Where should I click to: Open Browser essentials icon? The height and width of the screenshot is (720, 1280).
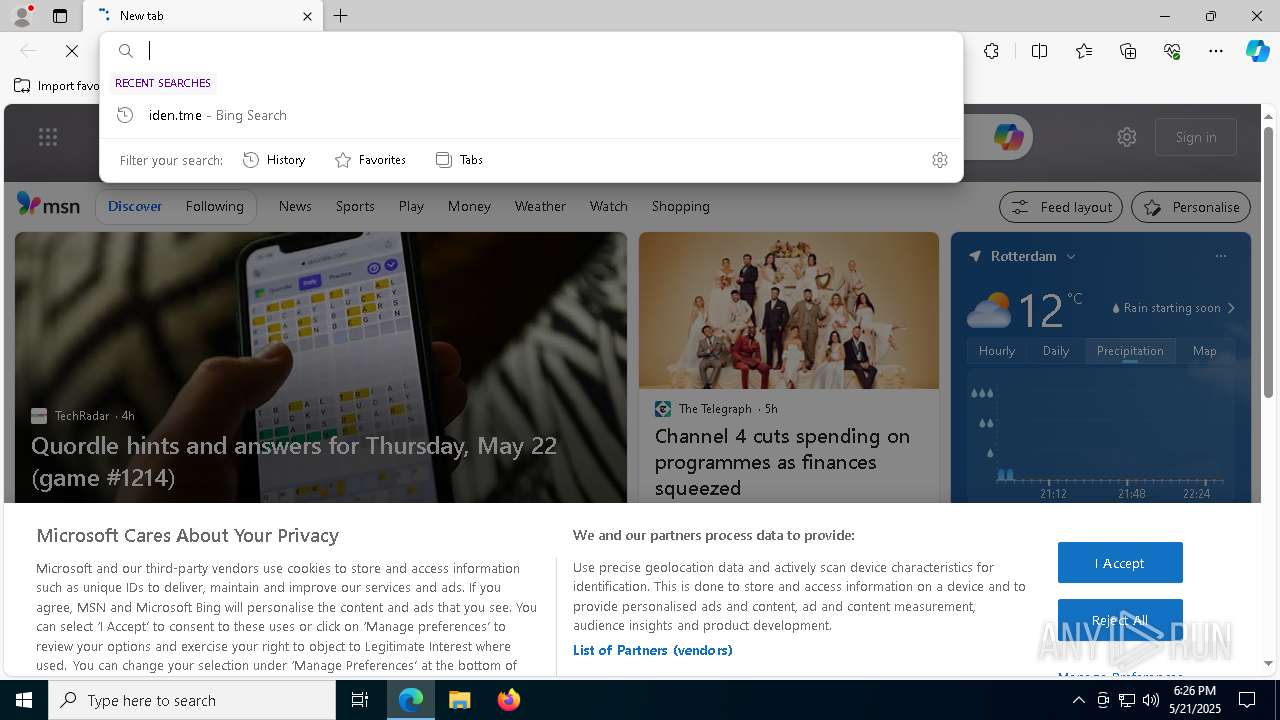[1172, 51]
